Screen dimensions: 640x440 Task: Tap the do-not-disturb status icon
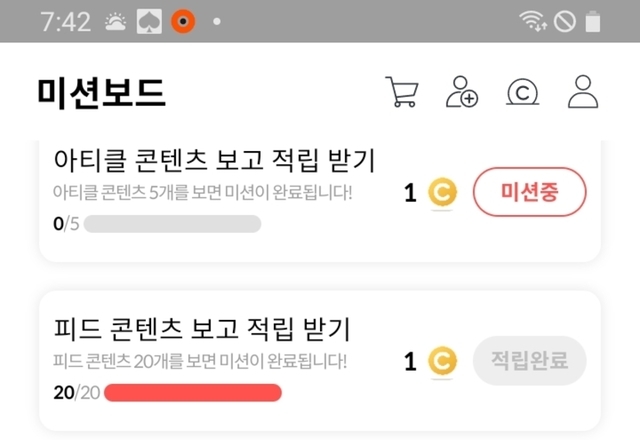point(564,21)
